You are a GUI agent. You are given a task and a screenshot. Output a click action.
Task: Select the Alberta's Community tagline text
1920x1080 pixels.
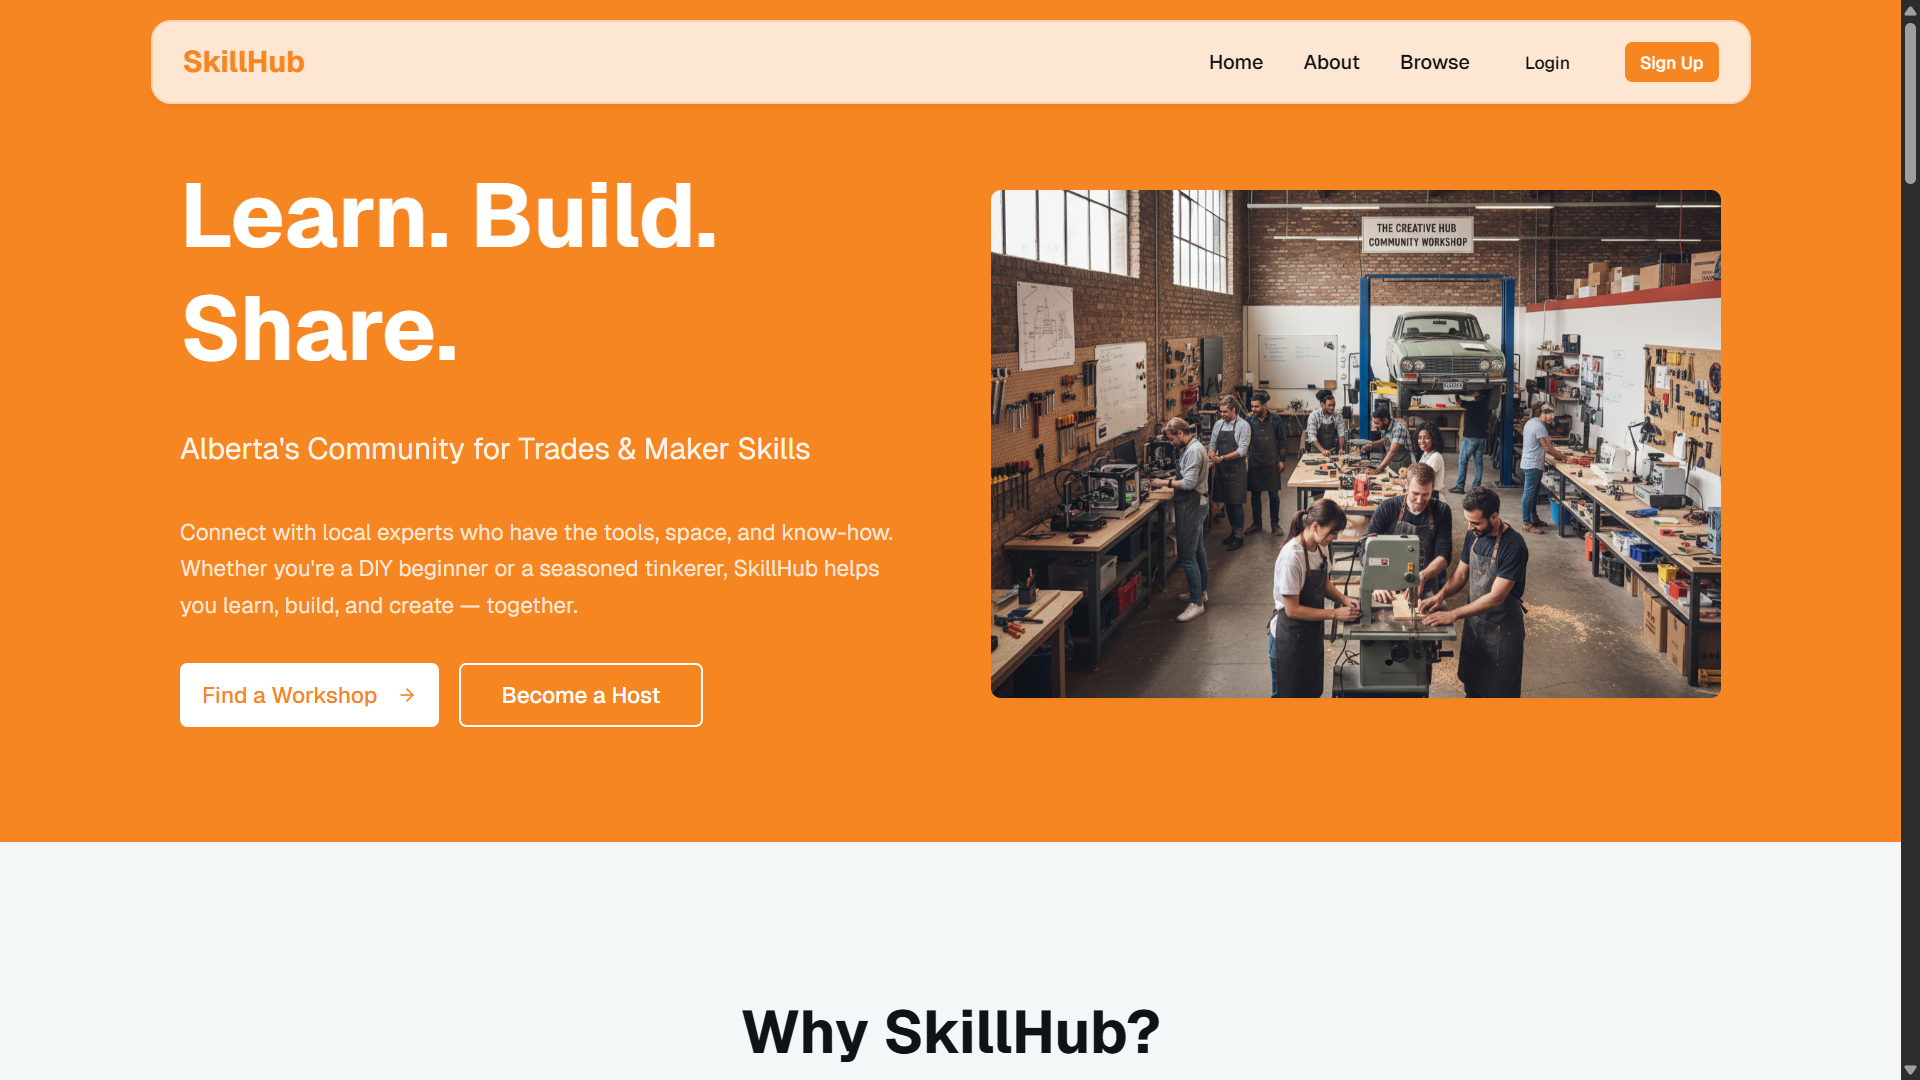point(495,449)
